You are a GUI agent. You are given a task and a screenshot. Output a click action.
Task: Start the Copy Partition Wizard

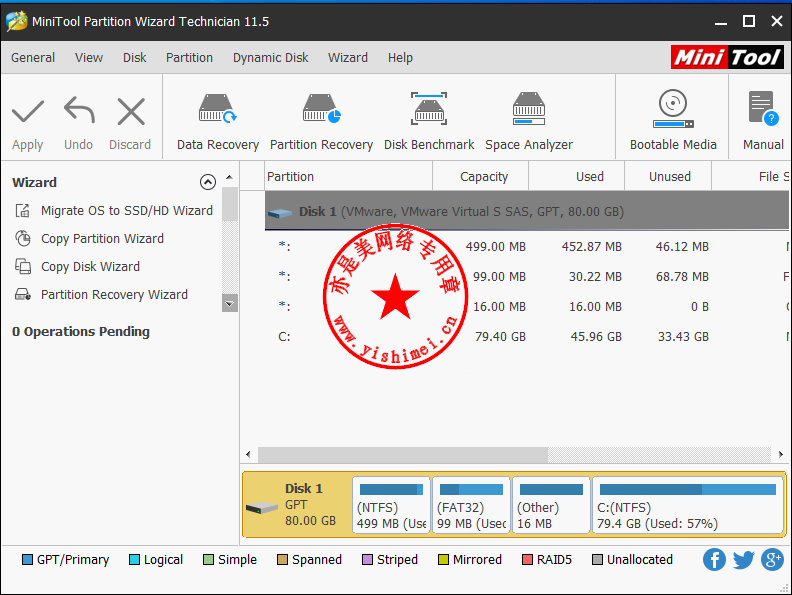coord(103,238)
